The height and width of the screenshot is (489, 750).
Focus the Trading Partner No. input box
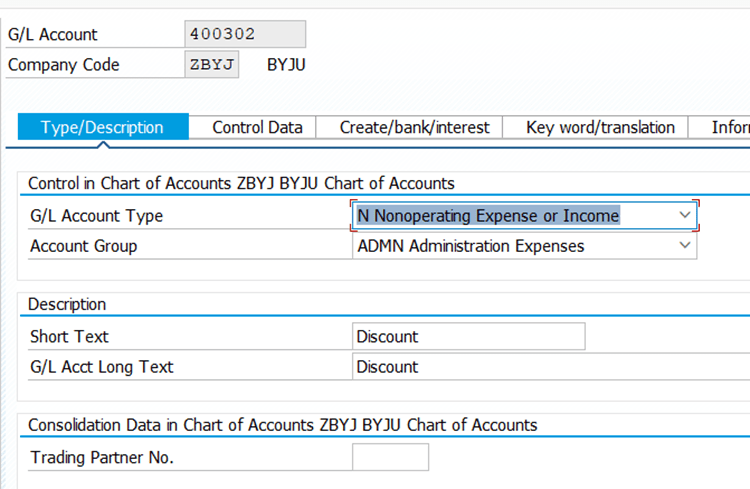click(390, 458)
